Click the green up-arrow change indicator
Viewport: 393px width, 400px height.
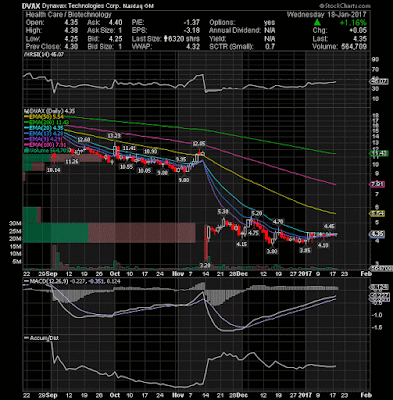(x=318, y=22)
